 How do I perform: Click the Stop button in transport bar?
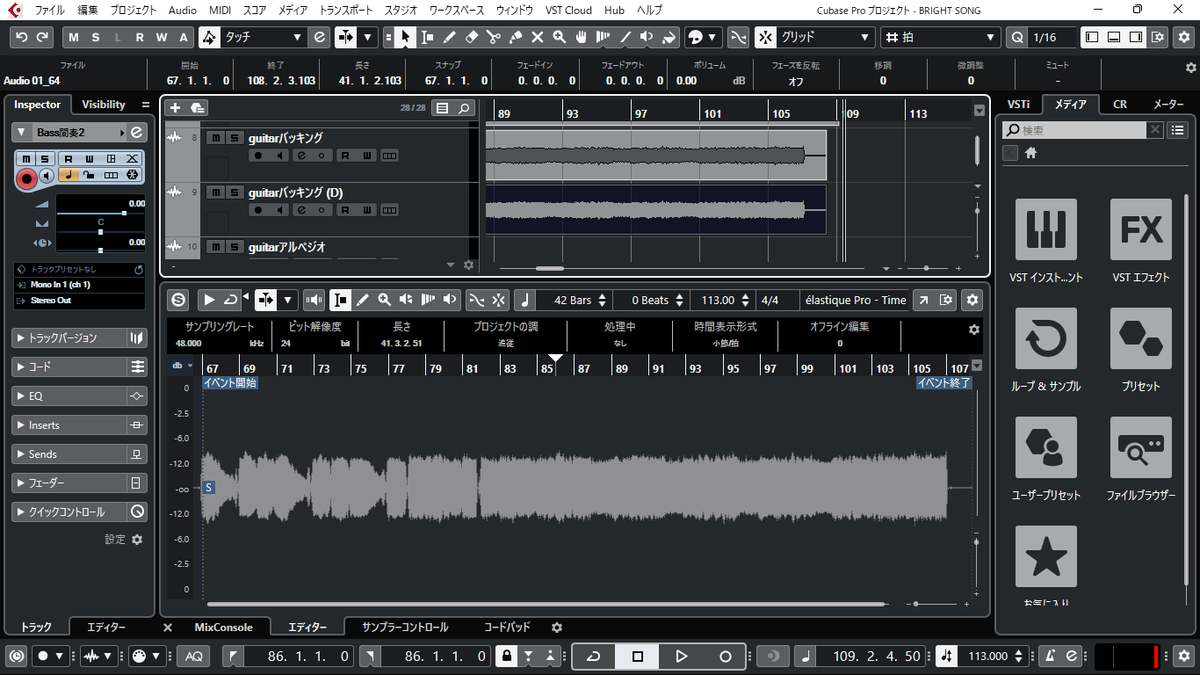[637, 656]
